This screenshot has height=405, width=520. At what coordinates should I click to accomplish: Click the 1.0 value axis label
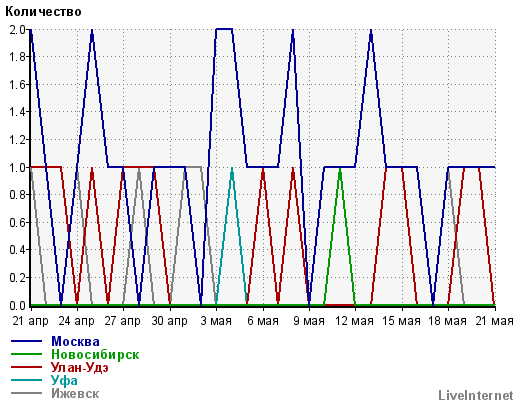(x=17, y=167)
